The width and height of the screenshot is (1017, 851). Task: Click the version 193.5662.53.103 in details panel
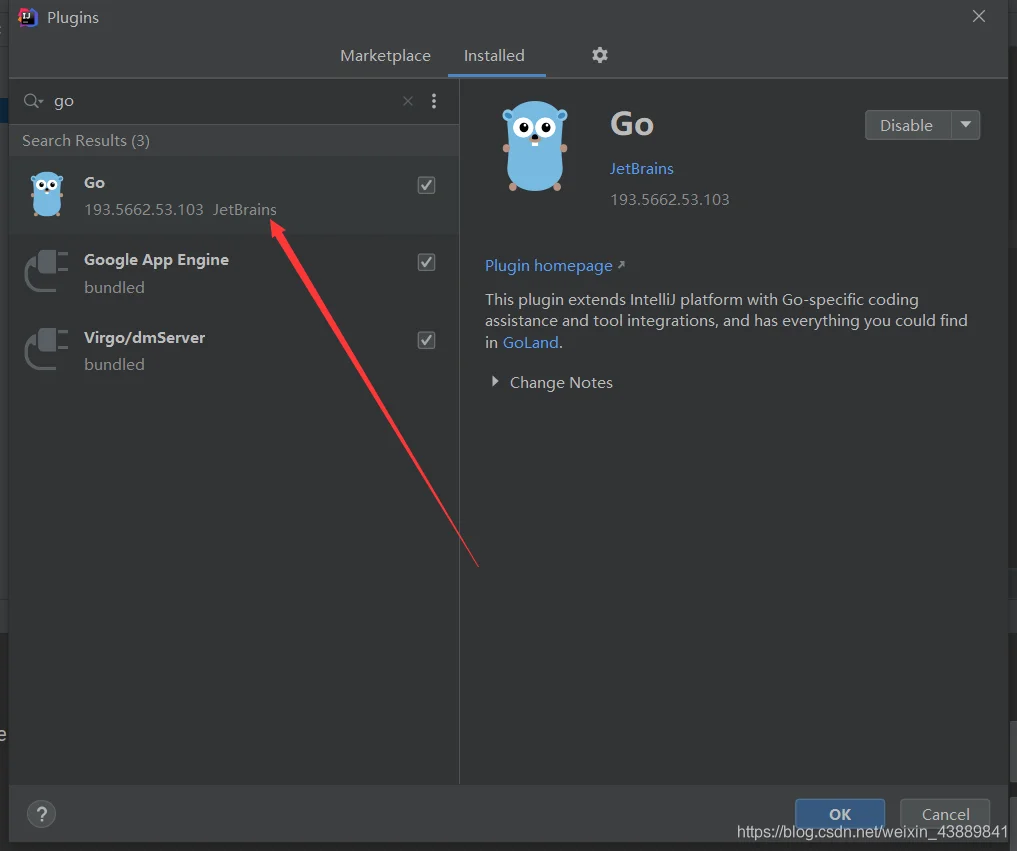669,200
